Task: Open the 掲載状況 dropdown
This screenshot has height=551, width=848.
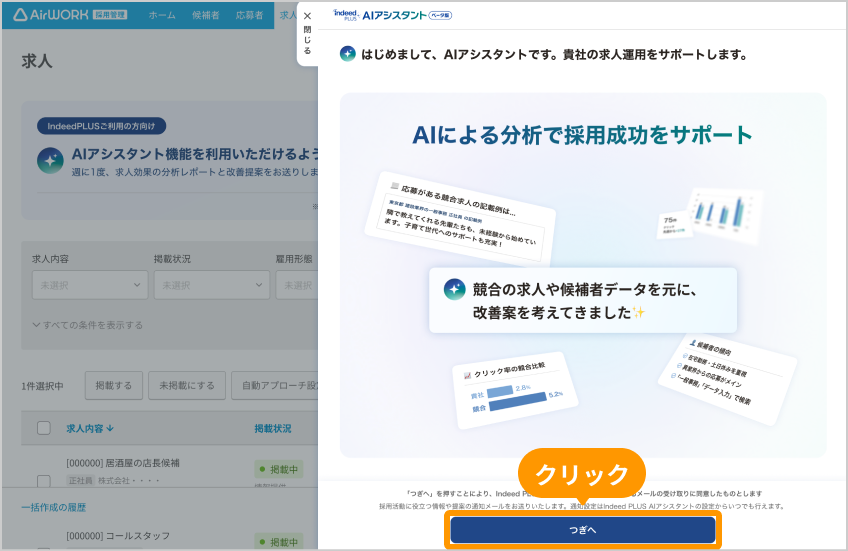Action: pos(211,285)
